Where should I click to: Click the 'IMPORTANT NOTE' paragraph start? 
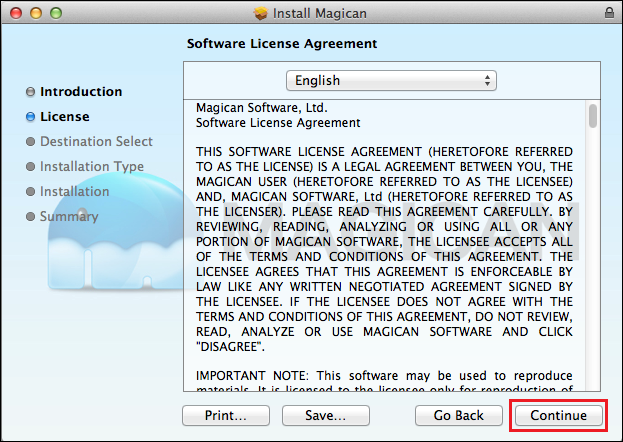point(252,376)
